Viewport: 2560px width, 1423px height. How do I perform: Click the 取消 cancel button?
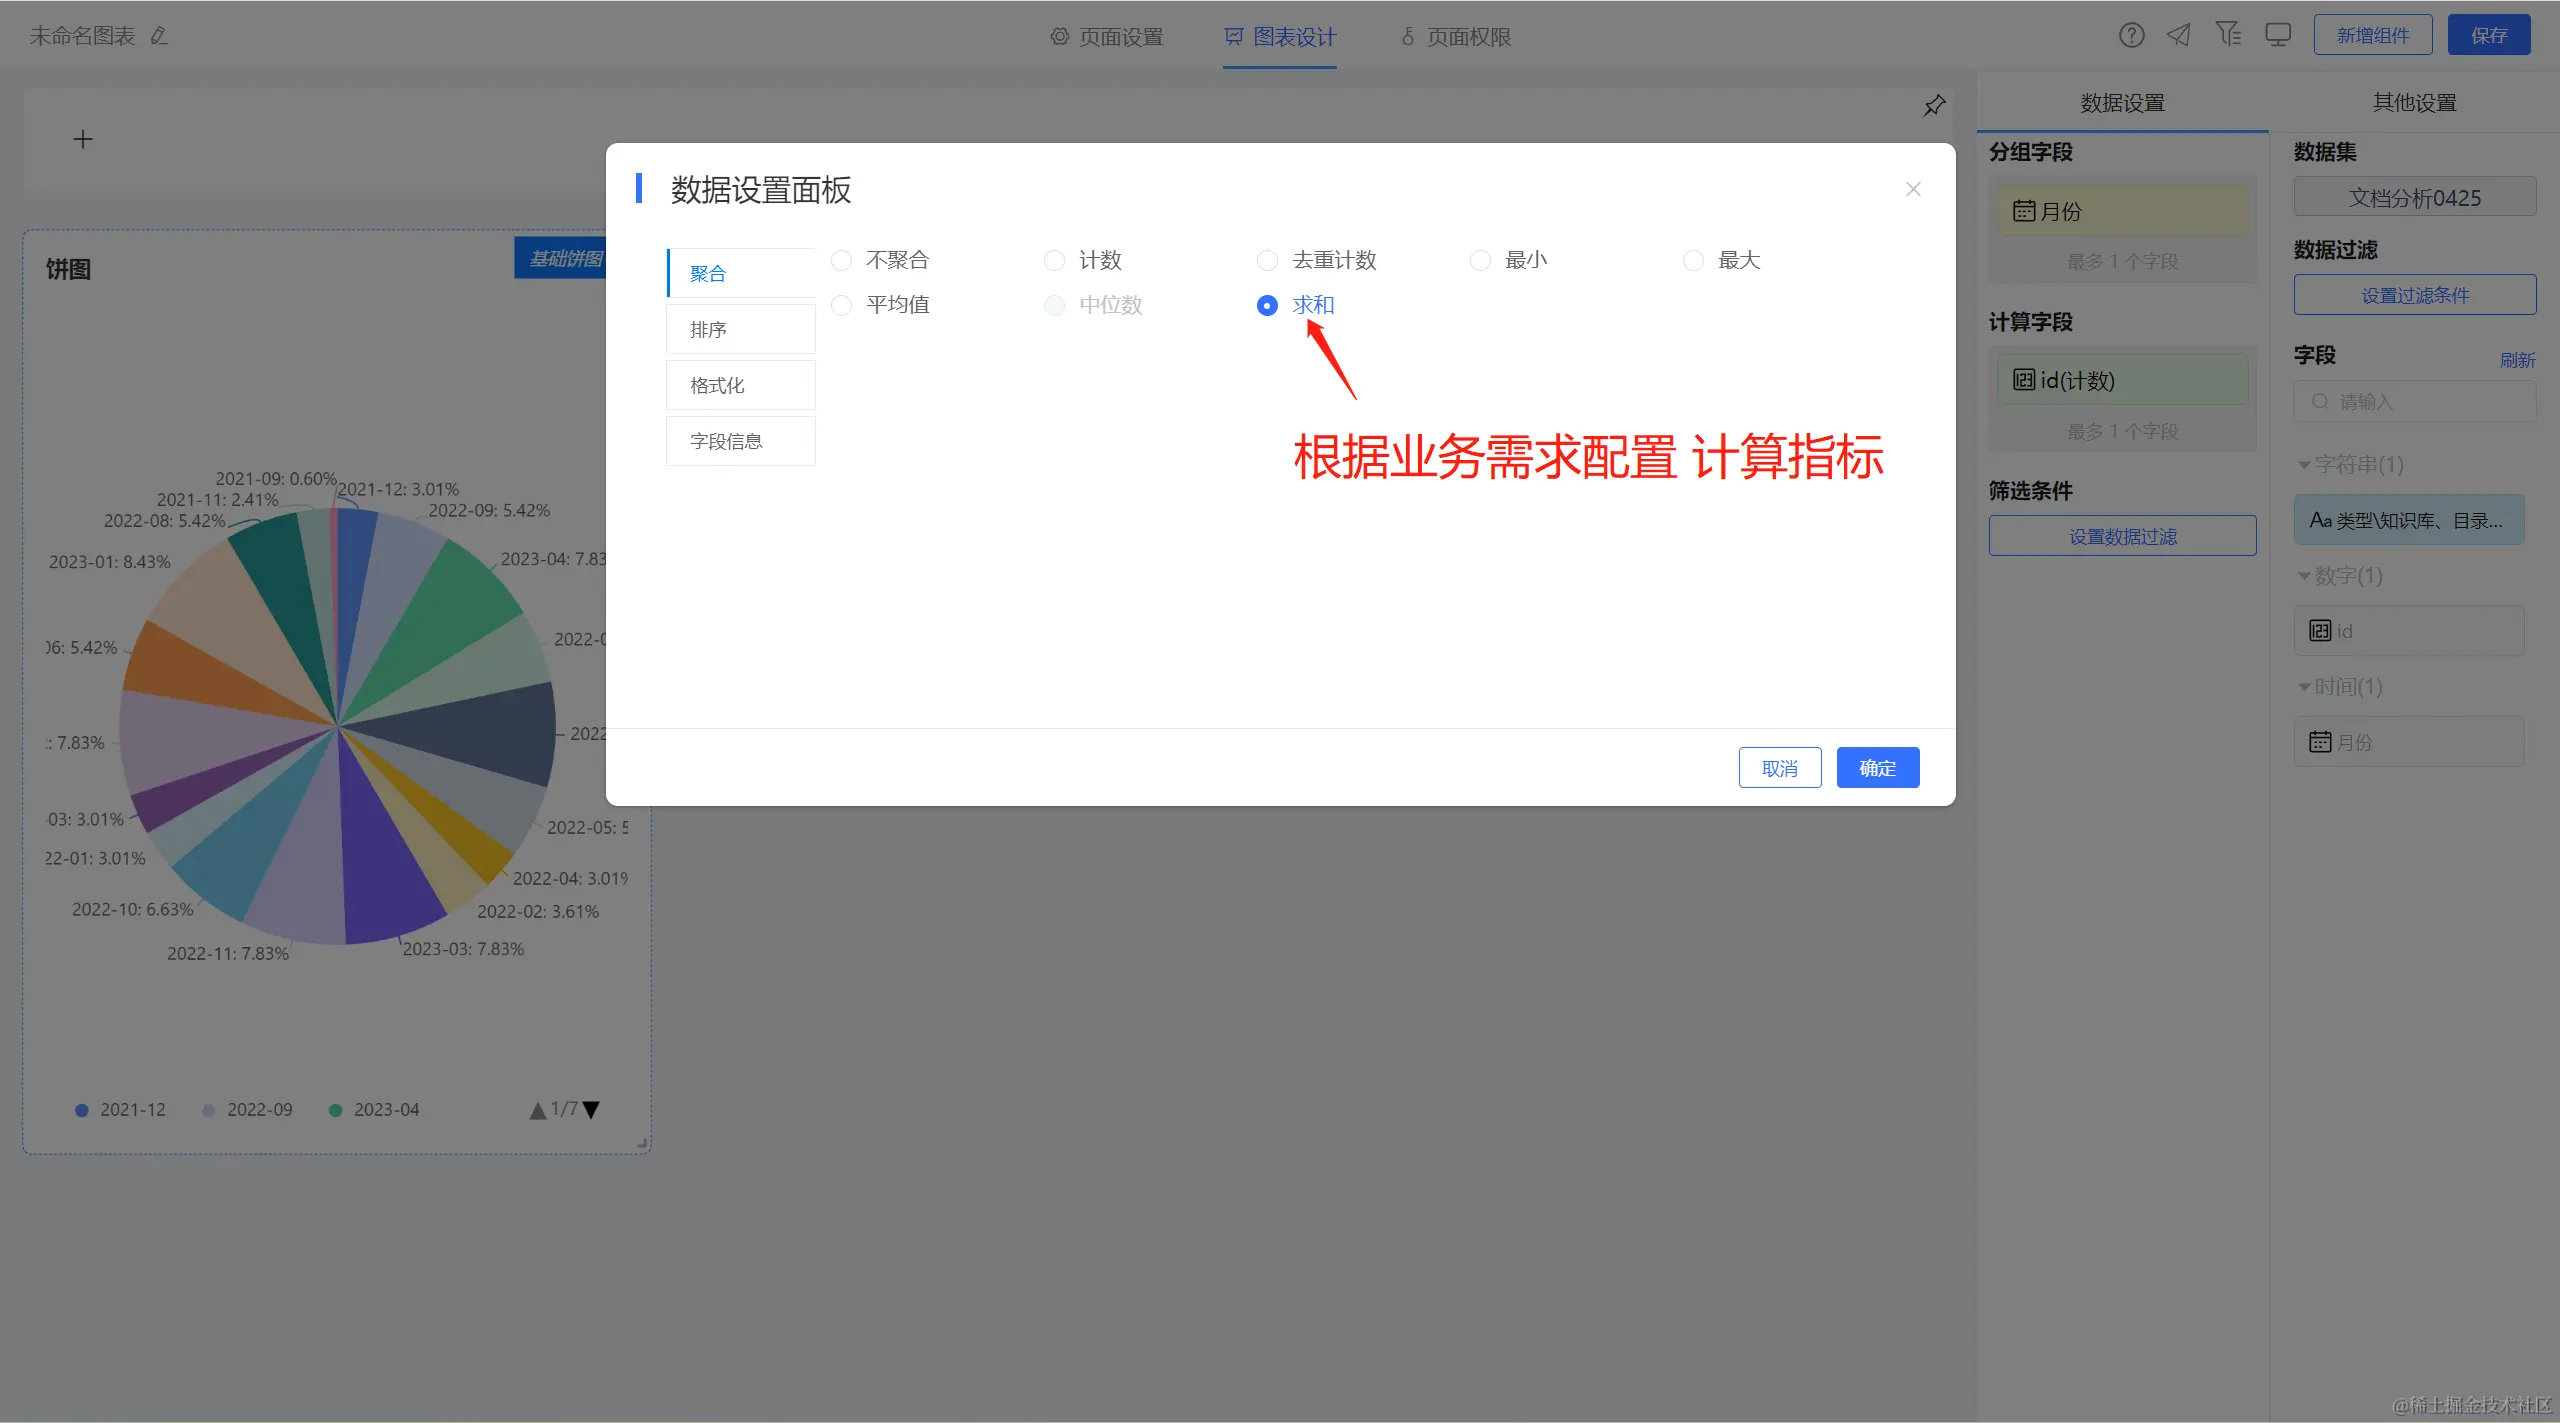tap(1779, 768)
